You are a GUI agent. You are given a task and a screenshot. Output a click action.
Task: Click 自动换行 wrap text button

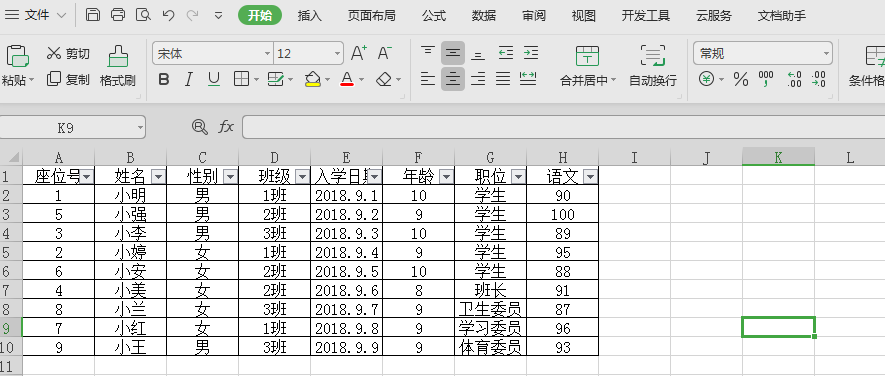point(653,66)
